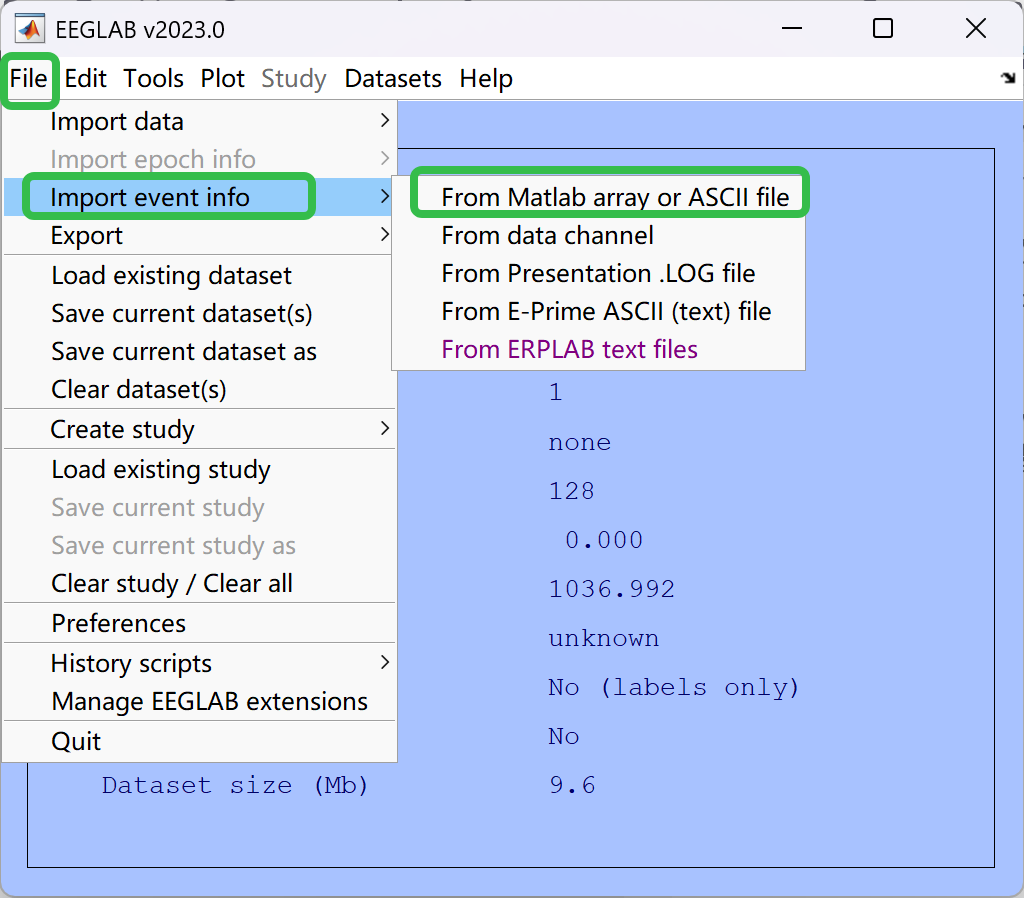The image size is (1024, 898).
Task: Close the EEGLAB window
Action: click(976, 29)
